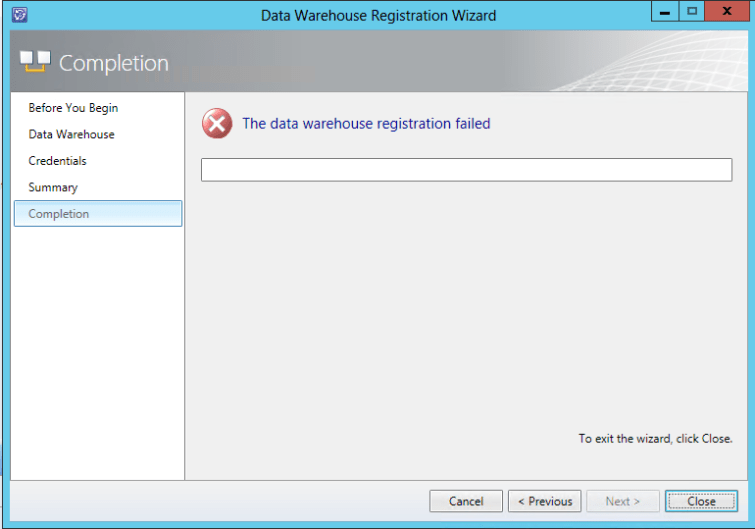Viewport: 755px width, 529px height.
Task: Exit the wizard with the Close button
Action: coord(701,501)
